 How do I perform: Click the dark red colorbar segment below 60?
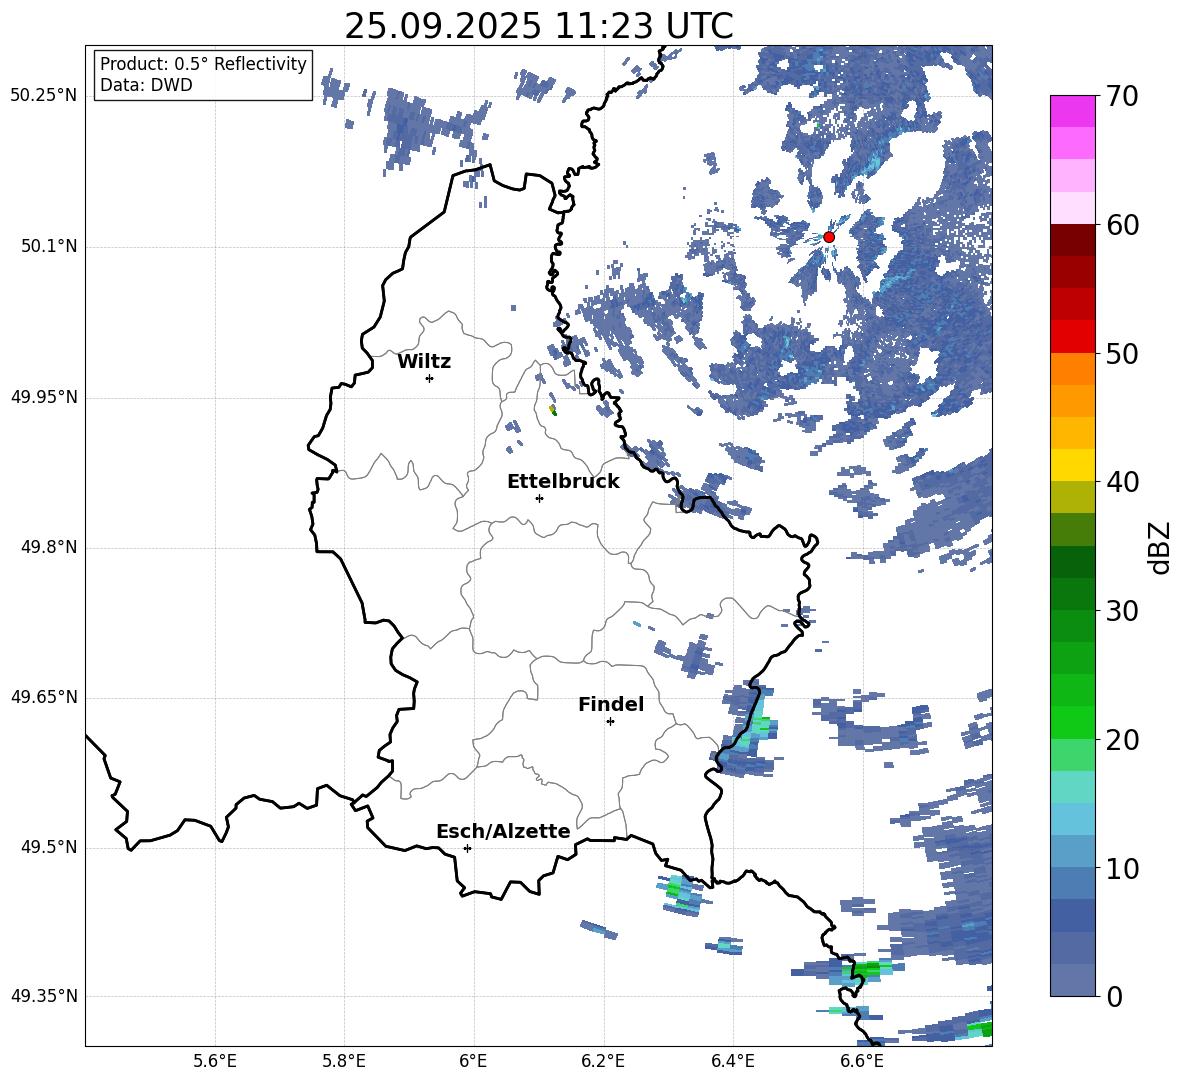[1072, 240]
